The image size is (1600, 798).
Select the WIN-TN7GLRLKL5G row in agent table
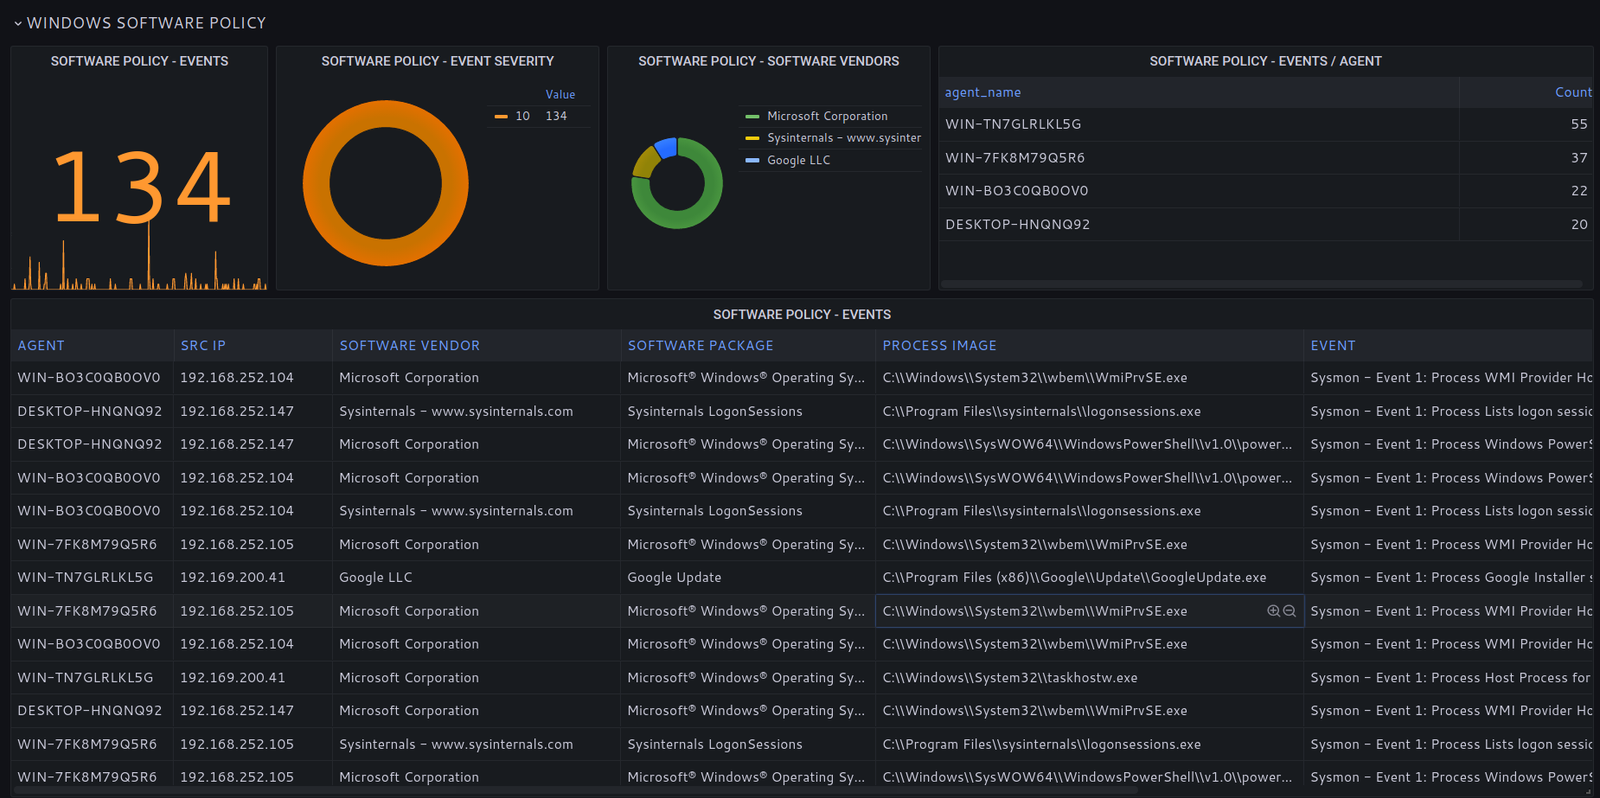point(1013,124)
